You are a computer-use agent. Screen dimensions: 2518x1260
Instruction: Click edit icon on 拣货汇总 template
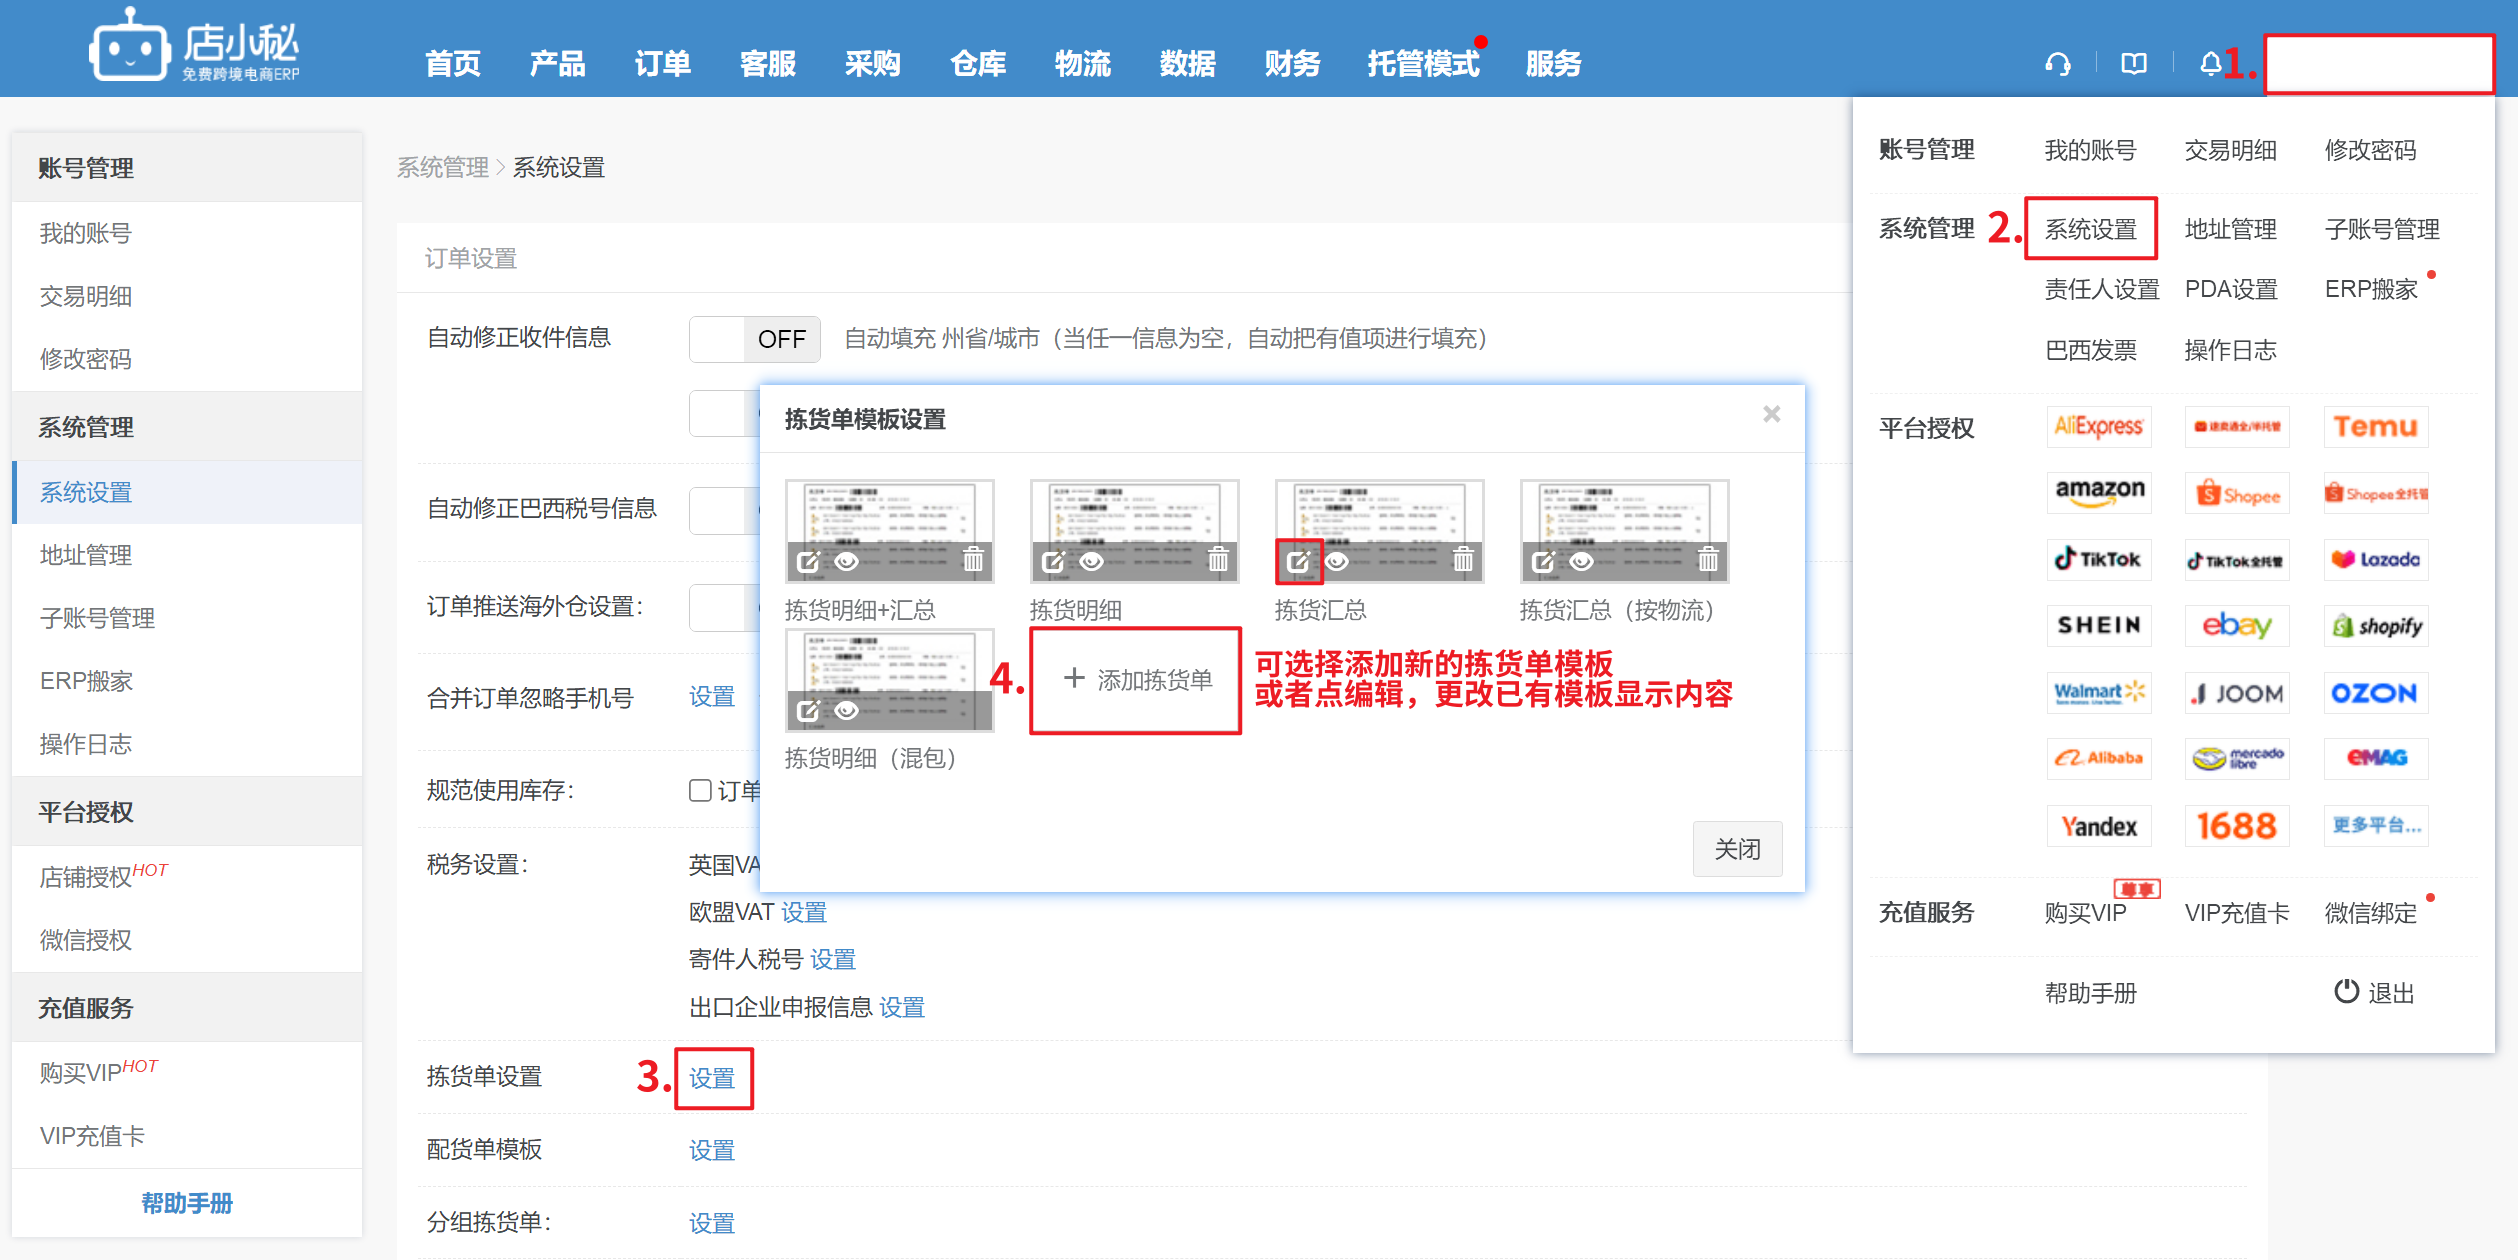pos(1298,561)
